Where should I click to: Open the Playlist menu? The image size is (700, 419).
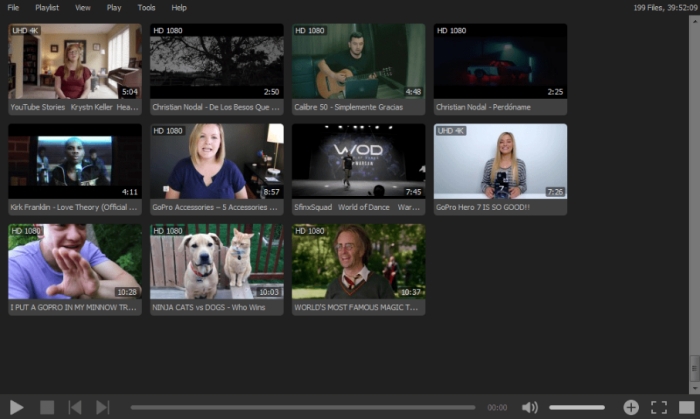coord(47,8)
